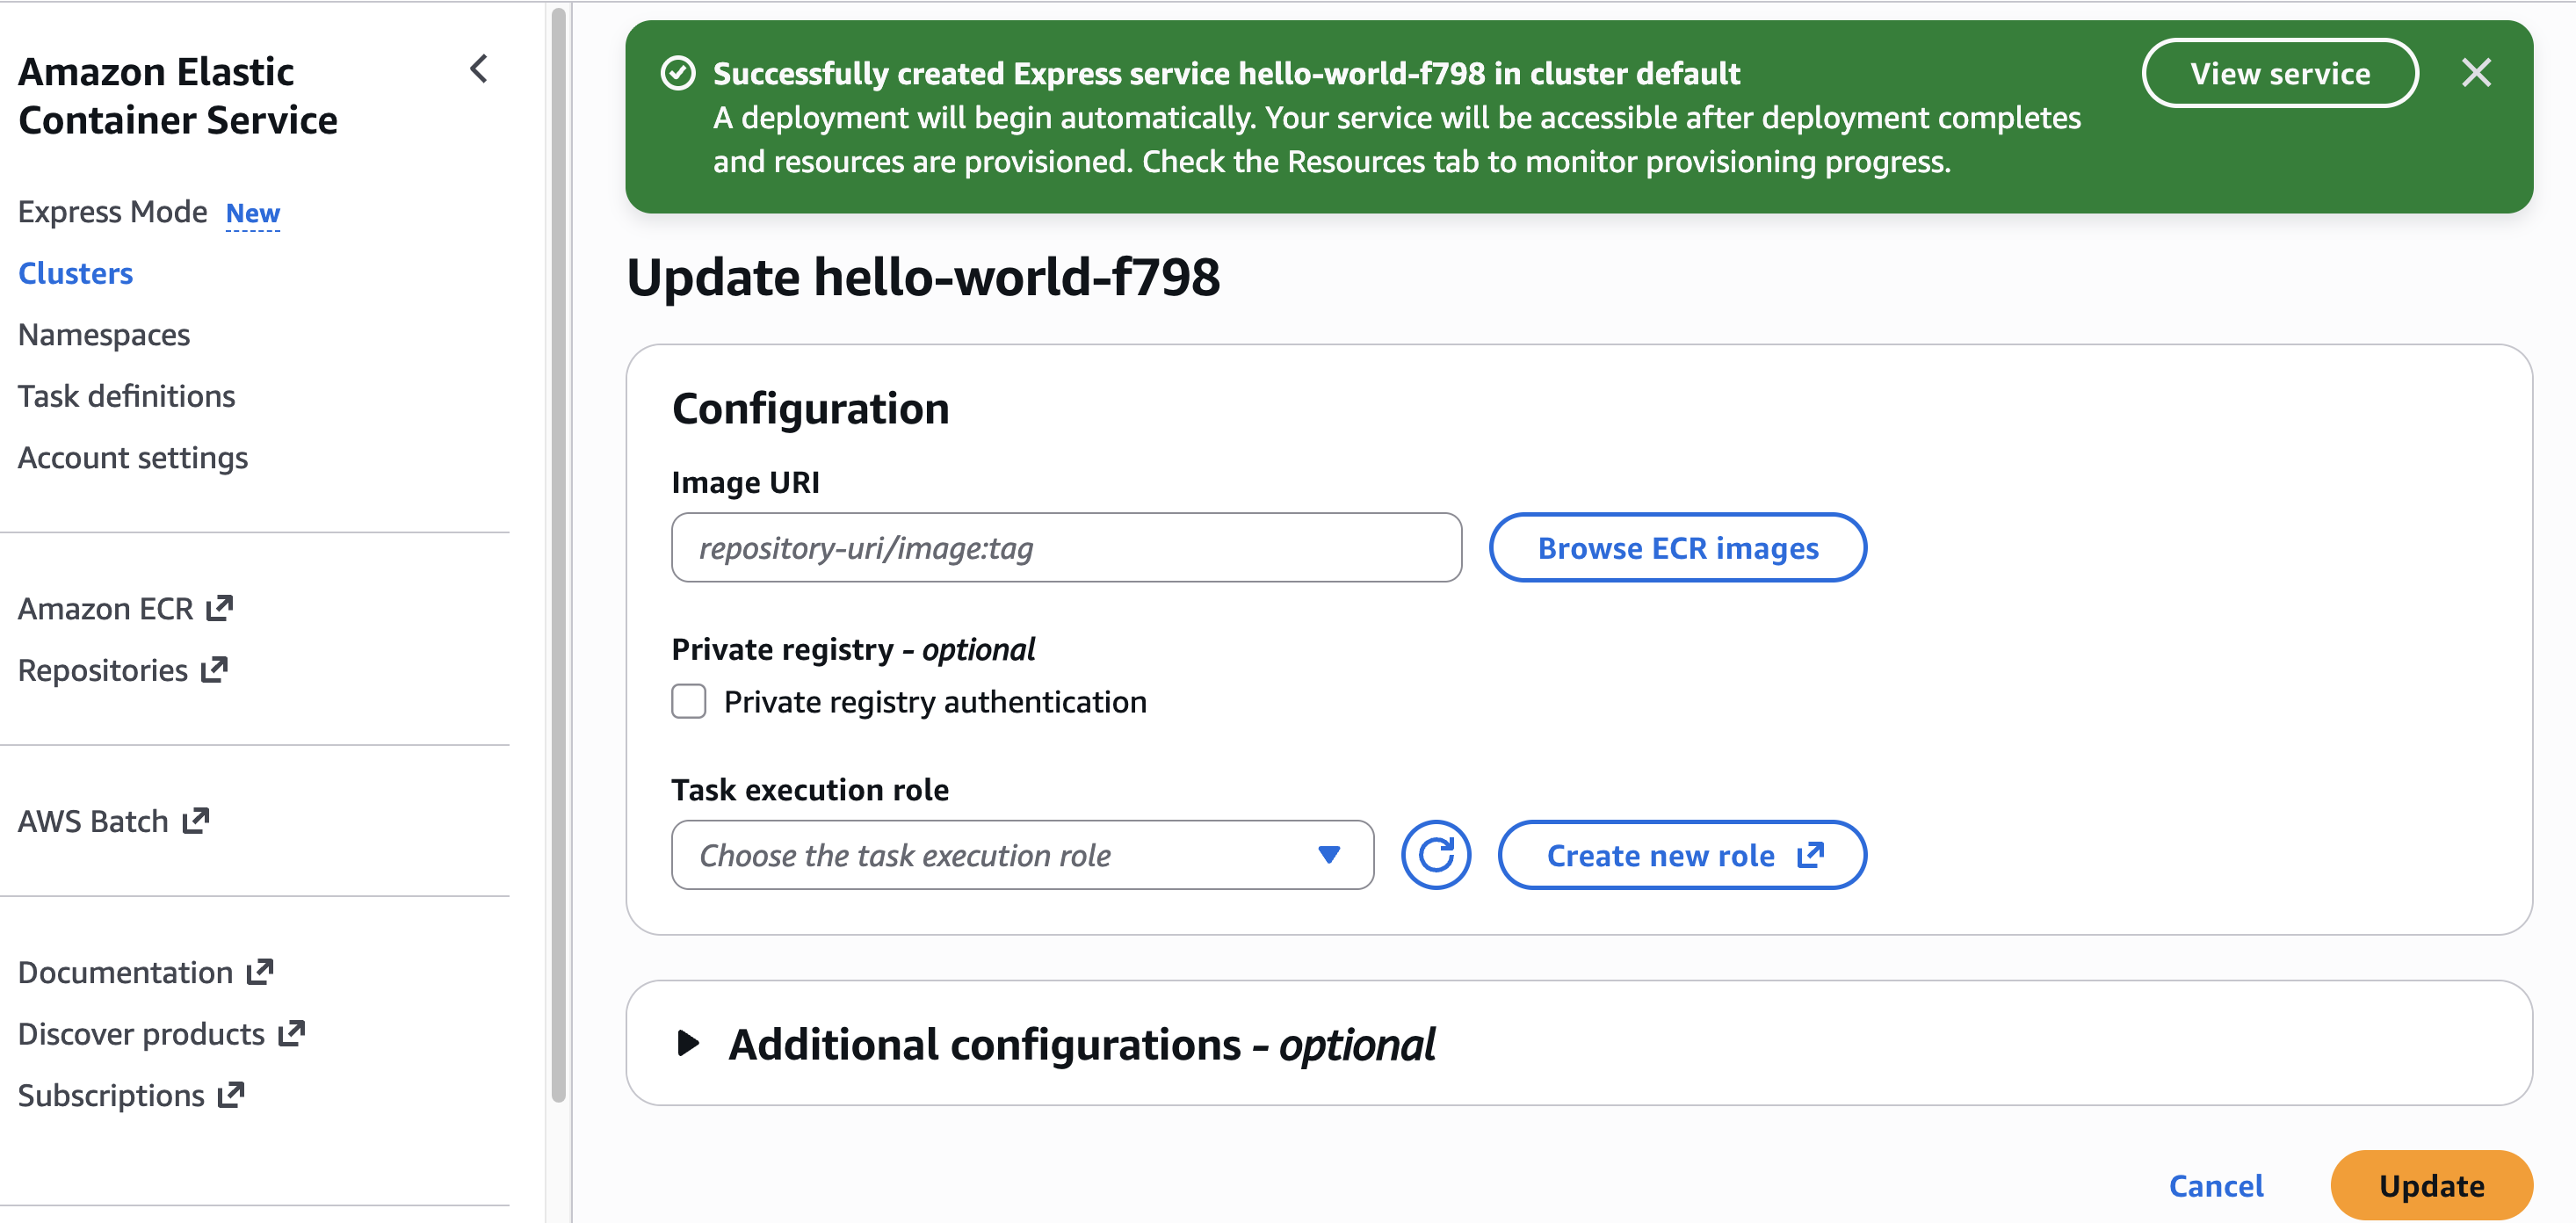2576x1223 pixels.
Task: Click the Image URI input field
Action: [x=1065, y=548]
